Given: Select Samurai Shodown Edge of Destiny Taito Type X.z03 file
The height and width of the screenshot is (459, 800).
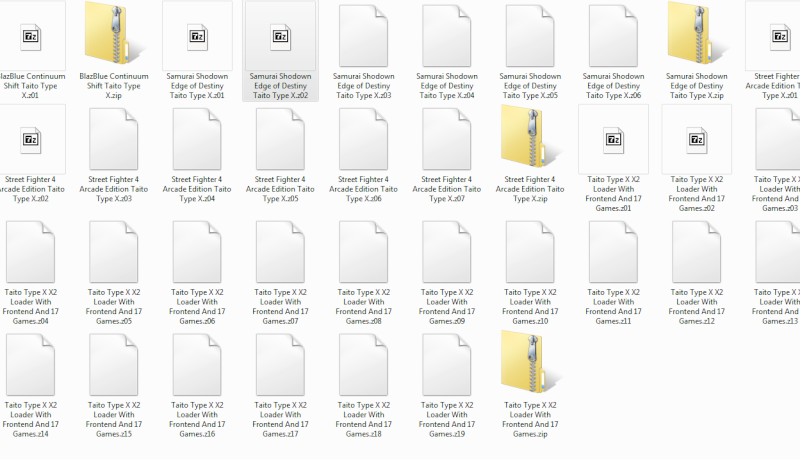Looking at the screenshot, I should (363, 36).
